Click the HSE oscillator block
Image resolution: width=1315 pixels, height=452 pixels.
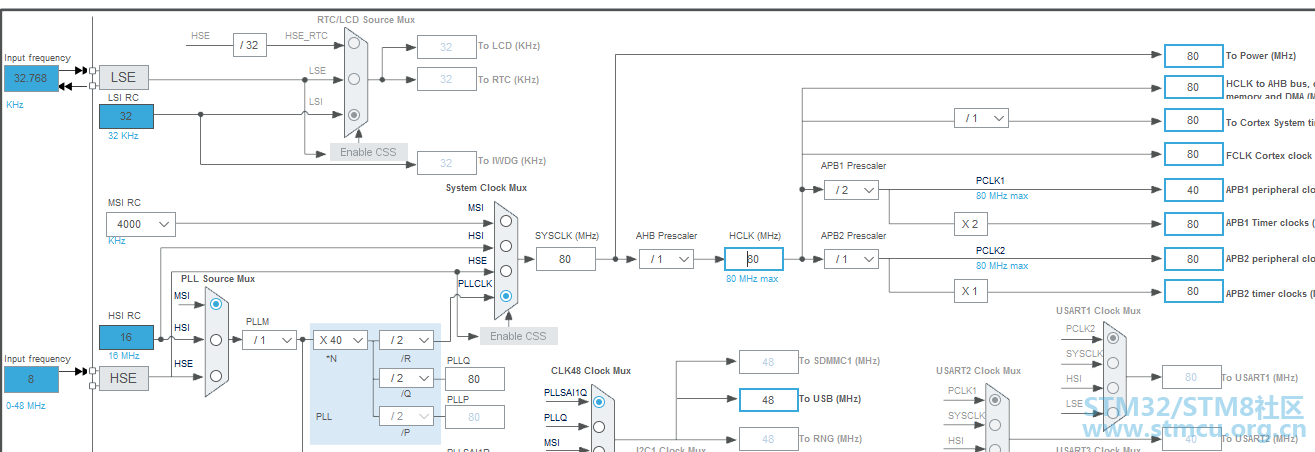click(x=123, y=378)
